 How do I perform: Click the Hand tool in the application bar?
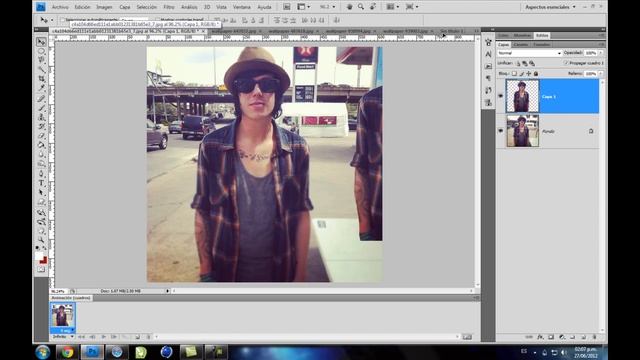point(349,7)
